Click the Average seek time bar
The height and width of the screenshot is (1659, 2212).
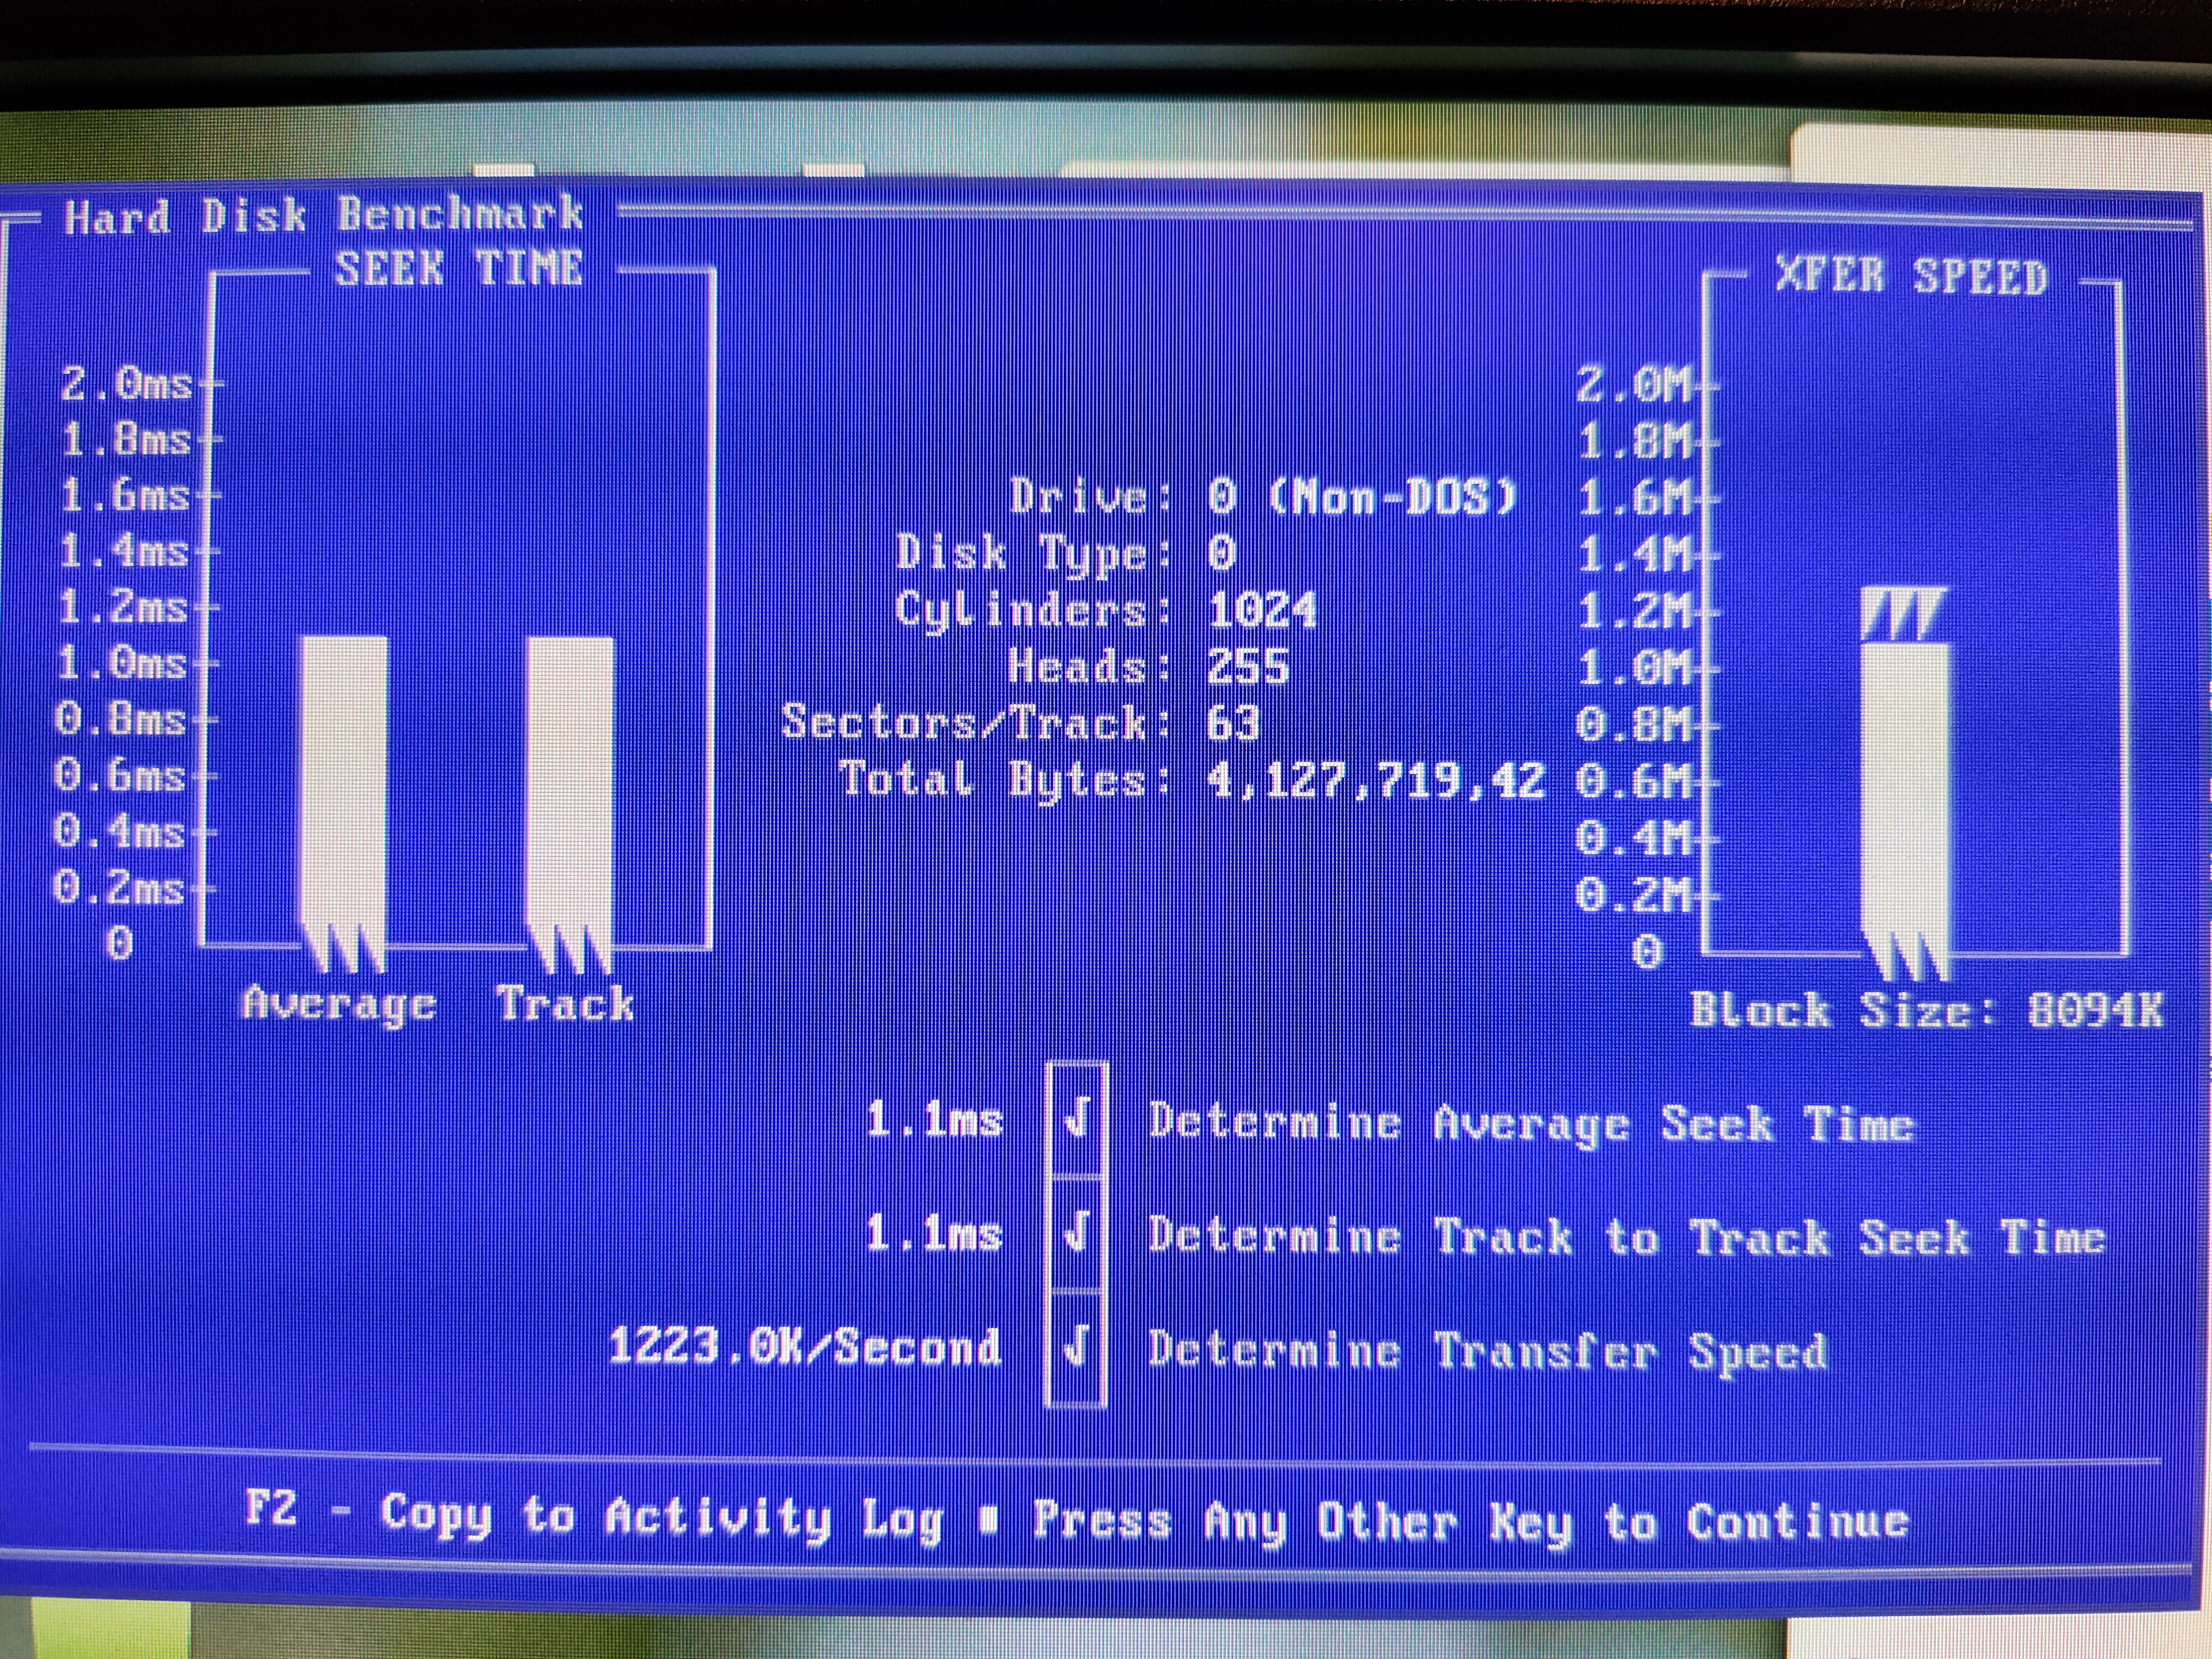[x=344, y=790]
